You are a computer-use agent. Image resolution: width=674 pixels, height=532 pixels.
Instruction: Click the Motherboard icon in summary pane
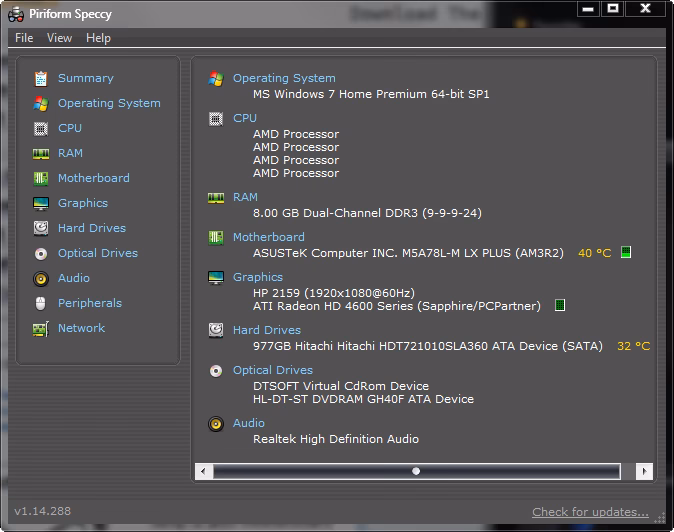point(216,237)
